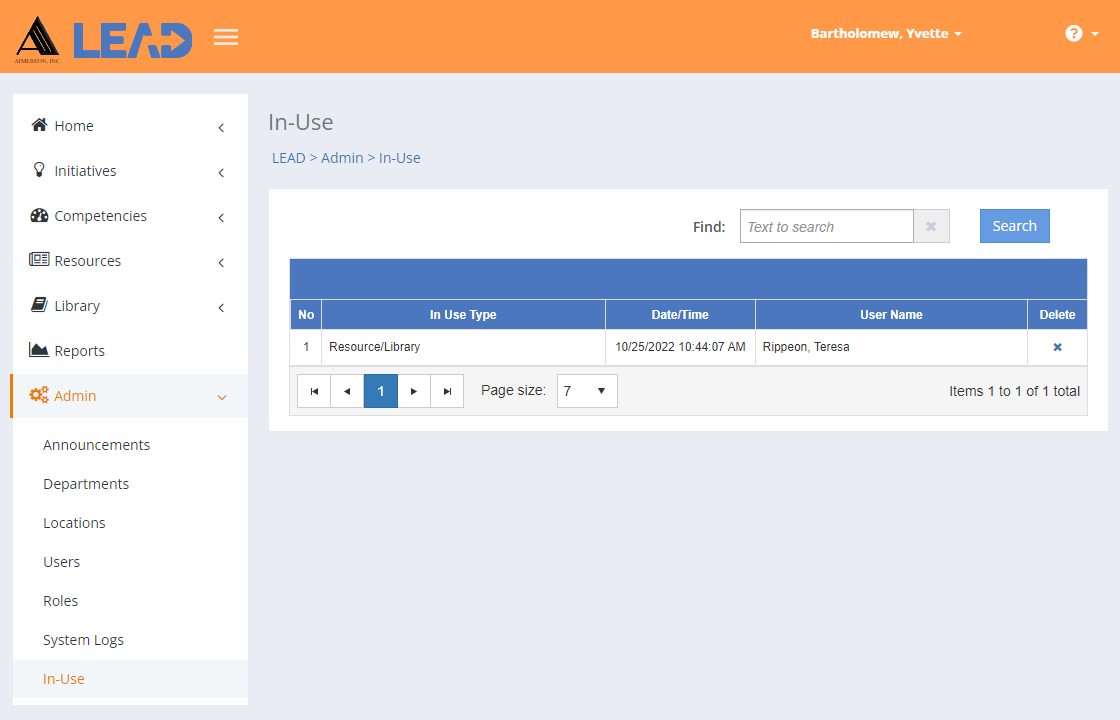Viewport: 1120px width, 720px height.
Task: Open System Logs under Admin
Action: [x=83, y=640]
